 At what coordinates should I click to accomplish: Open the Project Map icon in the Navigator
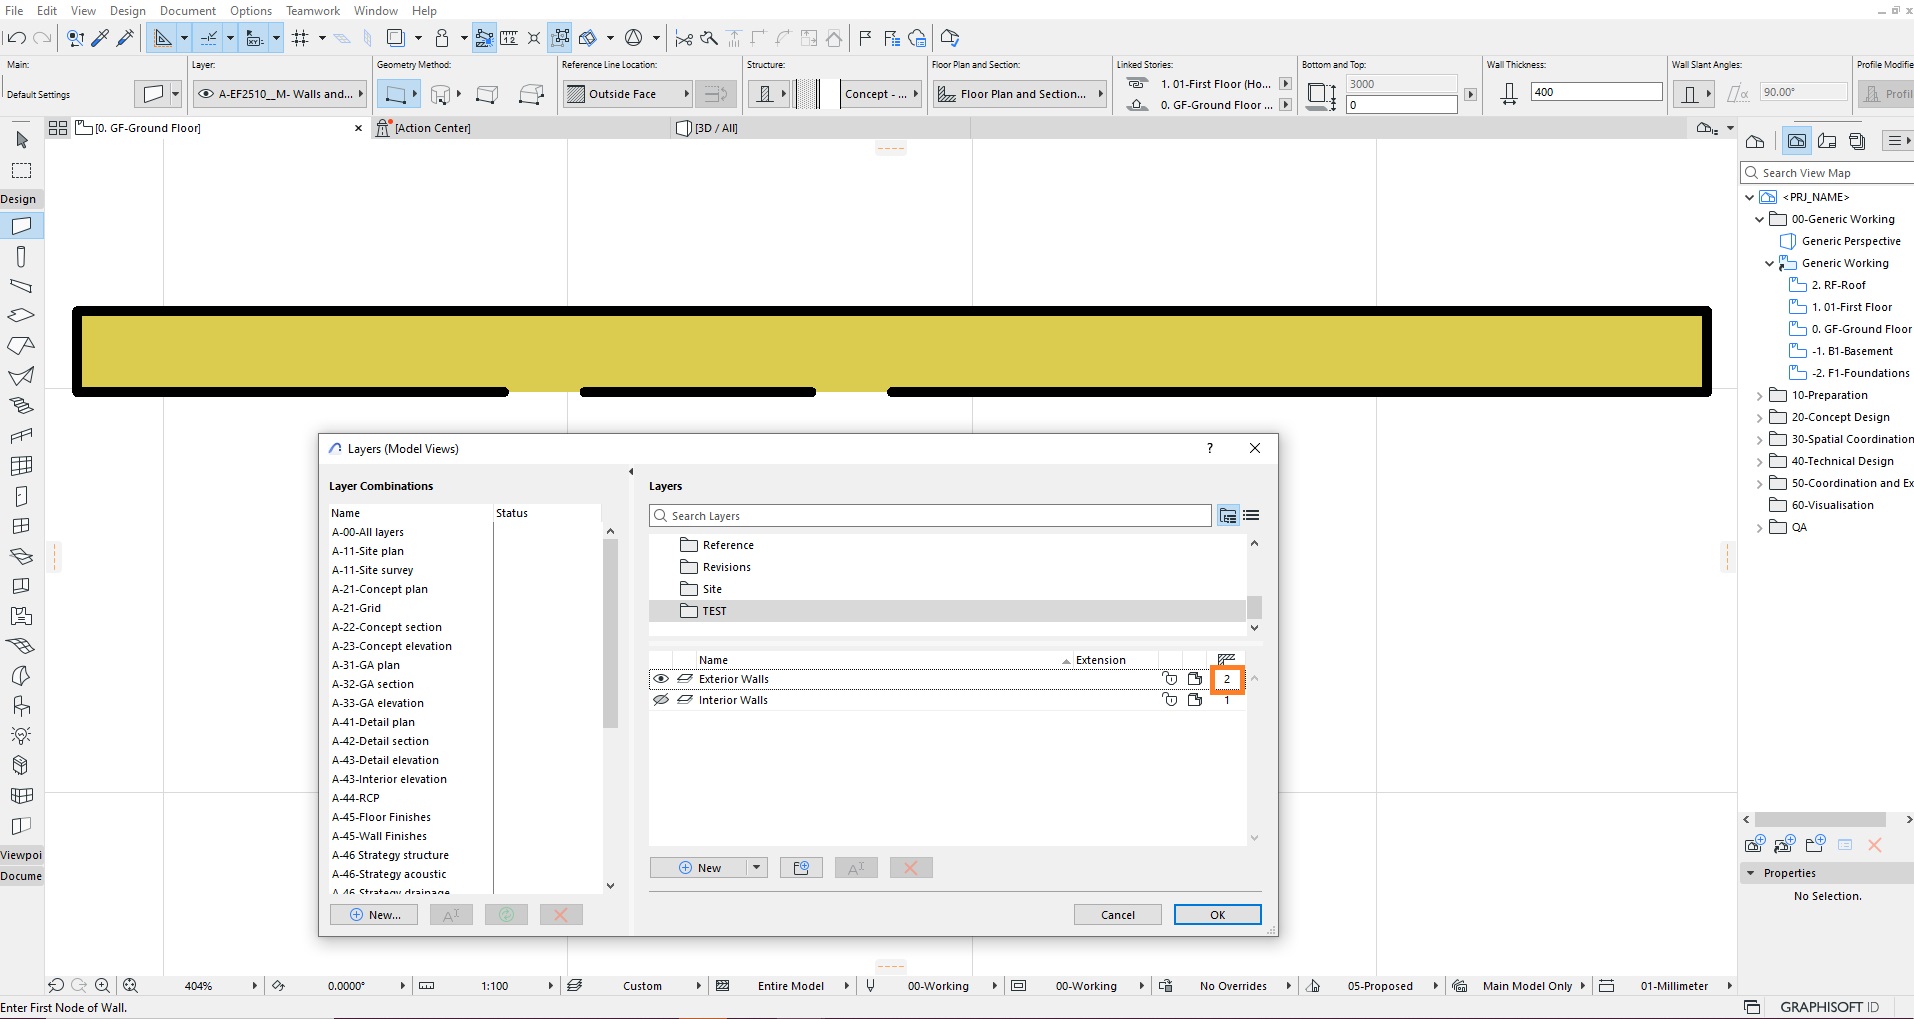click(1755, 141)
